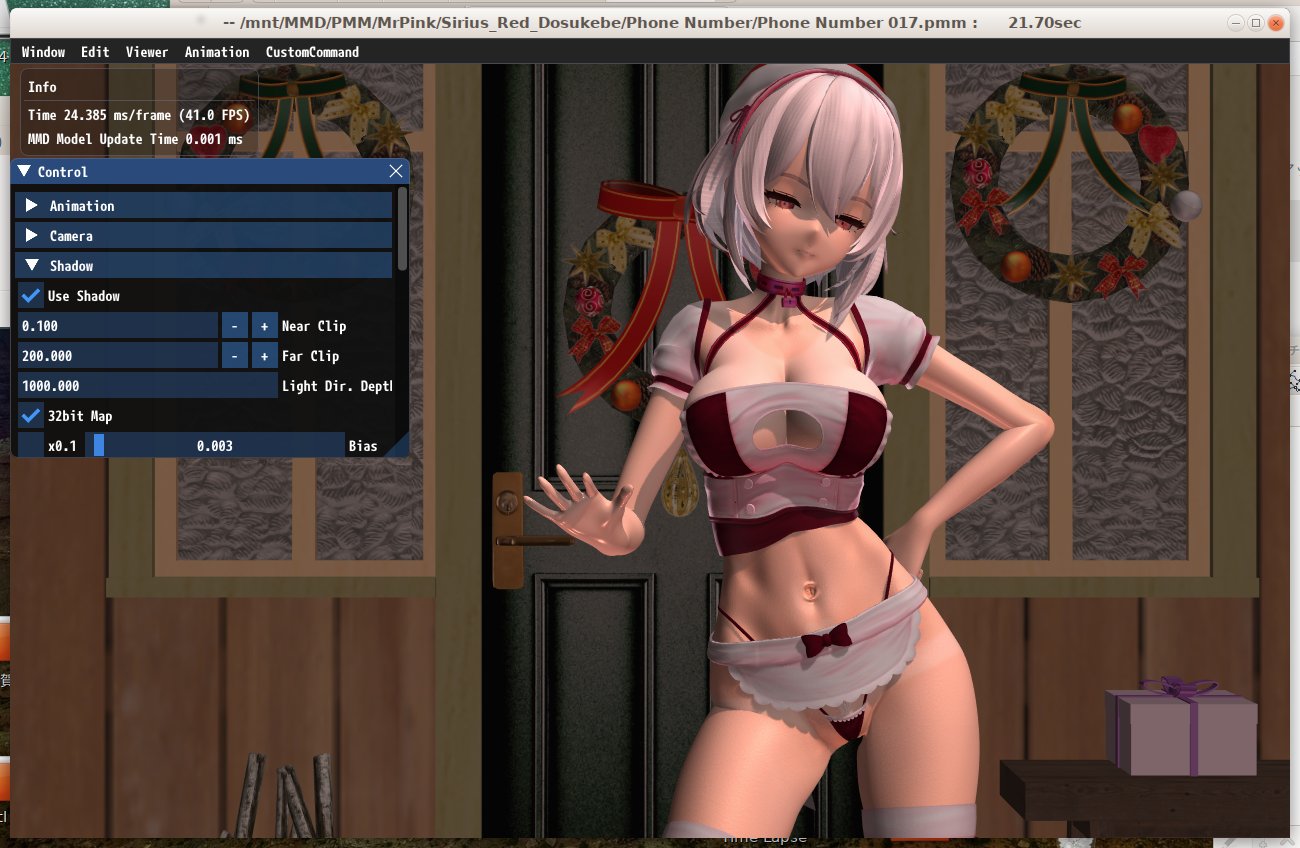Screen dimensions: 1300x848
Task: Open the CustomCommand menu
Action: click(x=312, y=52)
